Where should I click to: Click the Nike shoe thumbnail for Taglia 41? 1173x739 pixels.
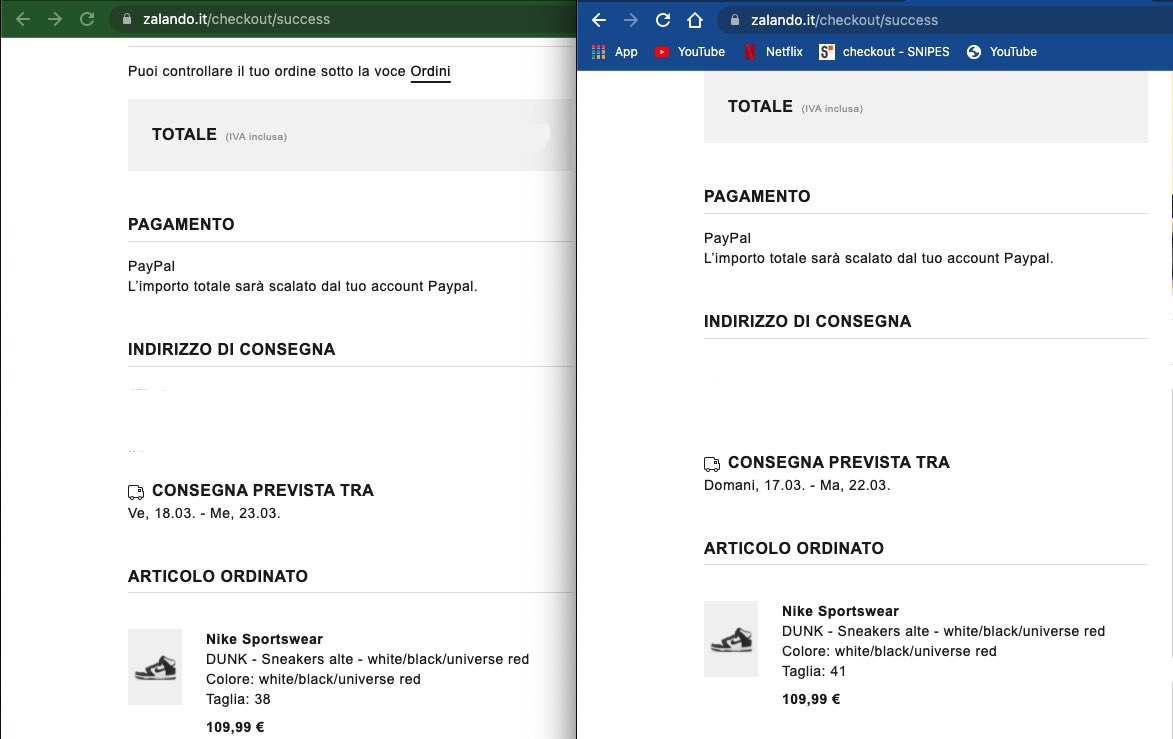pos(731,639)
